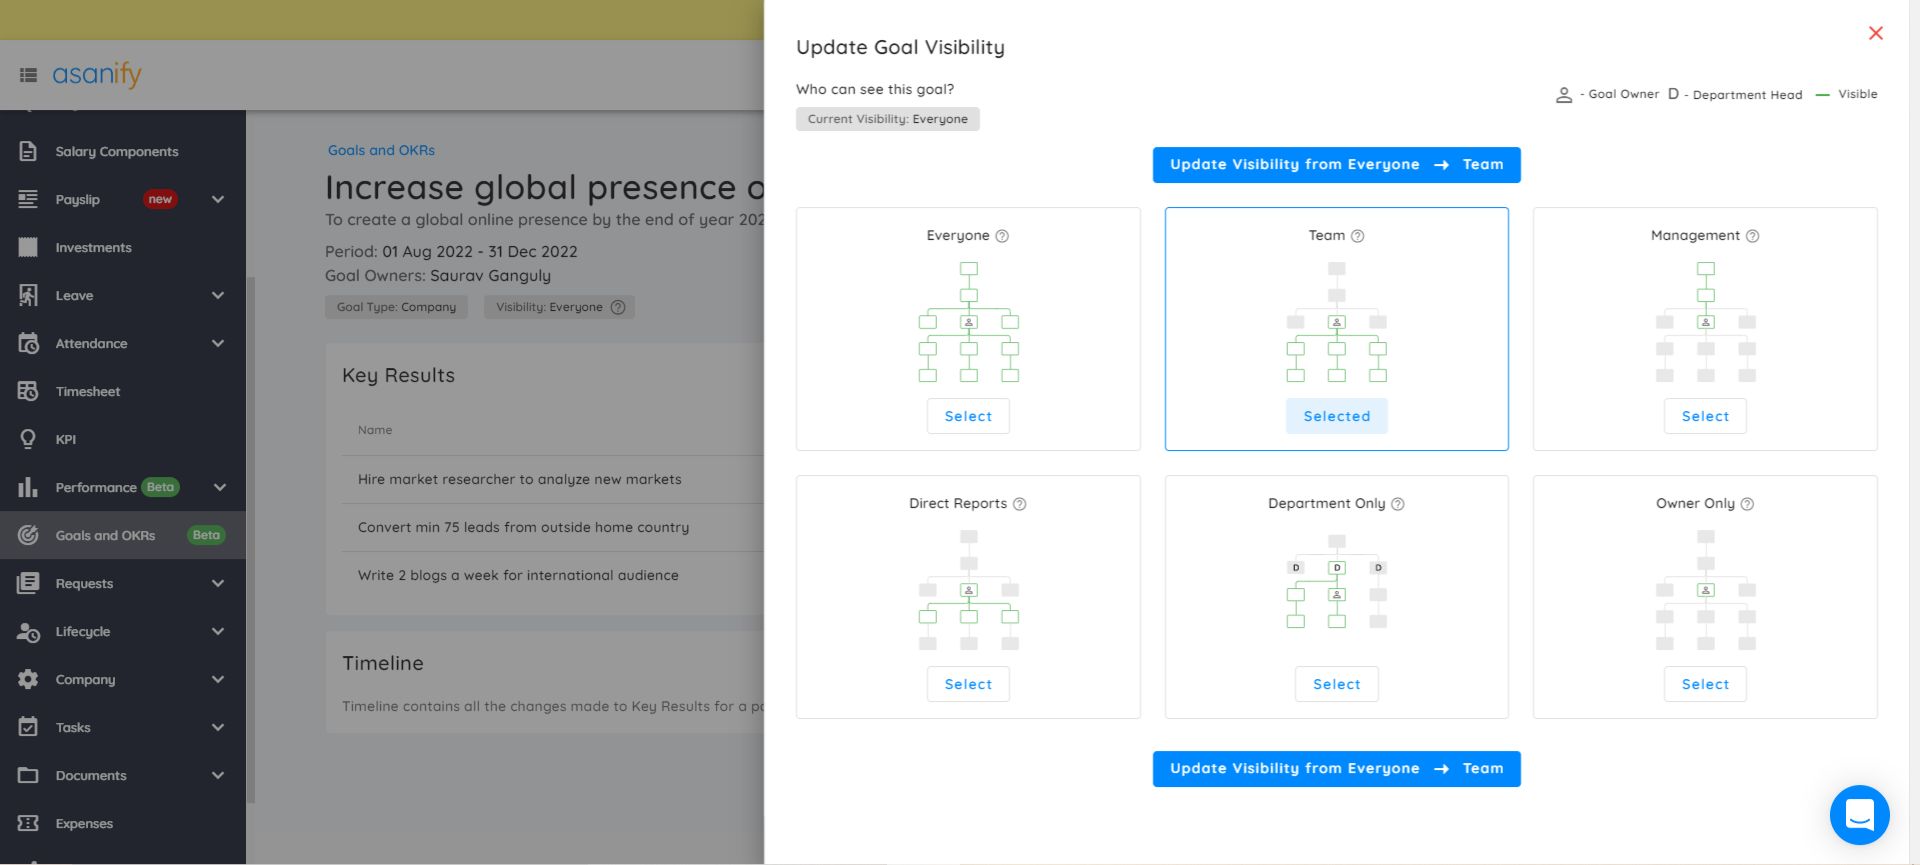The image size is (1920, 865).
Task: Click the Timesheet sidebar icon
Action: point(28,391)
